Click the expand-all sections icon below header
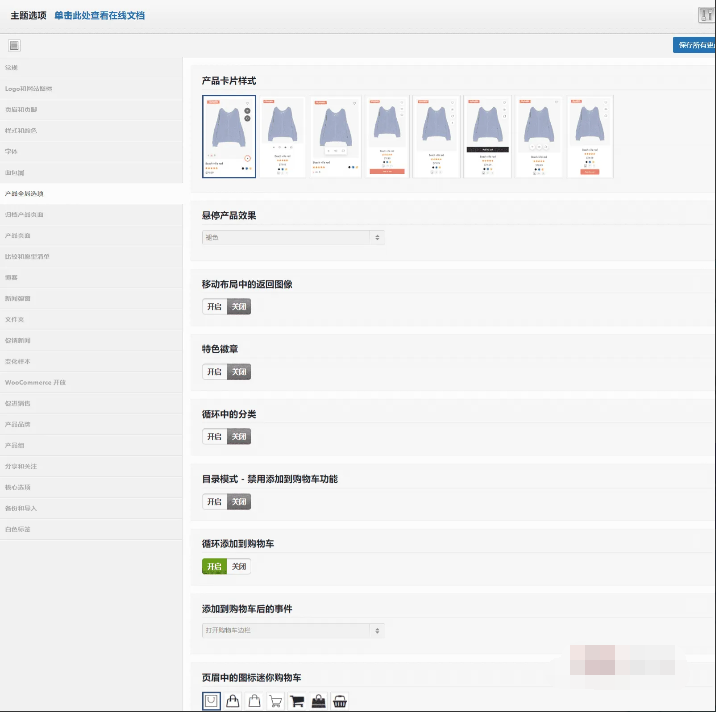 click(x=14, y=45)
